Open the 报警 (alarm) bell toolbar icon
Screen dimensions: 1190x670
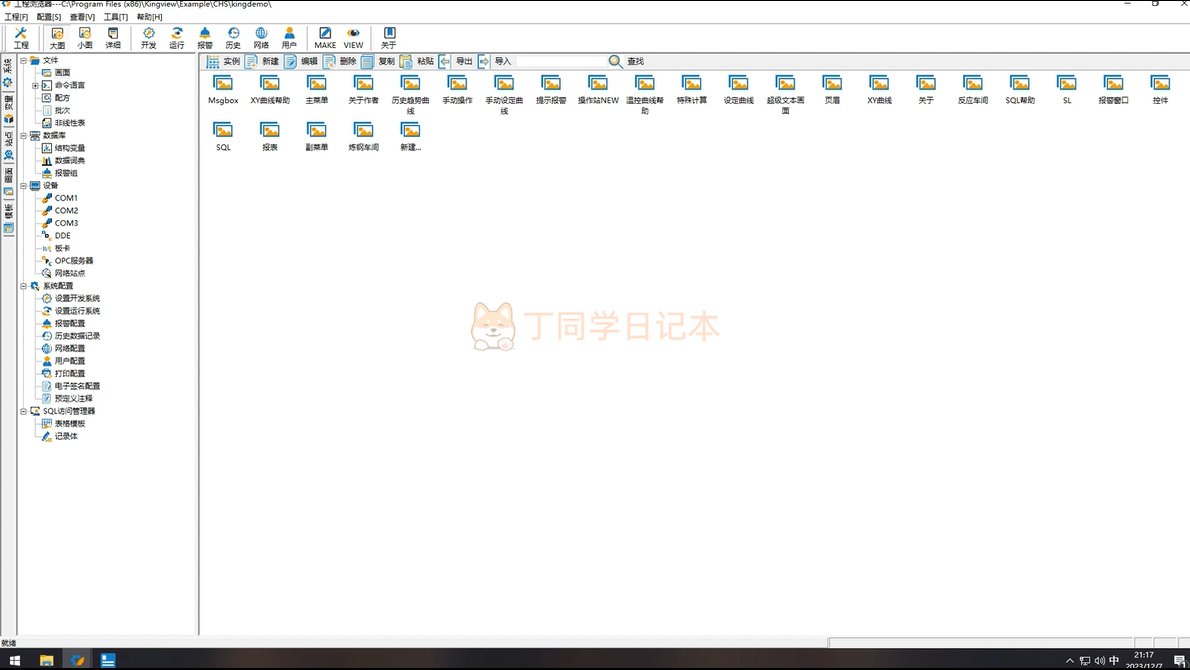(205, 38)
